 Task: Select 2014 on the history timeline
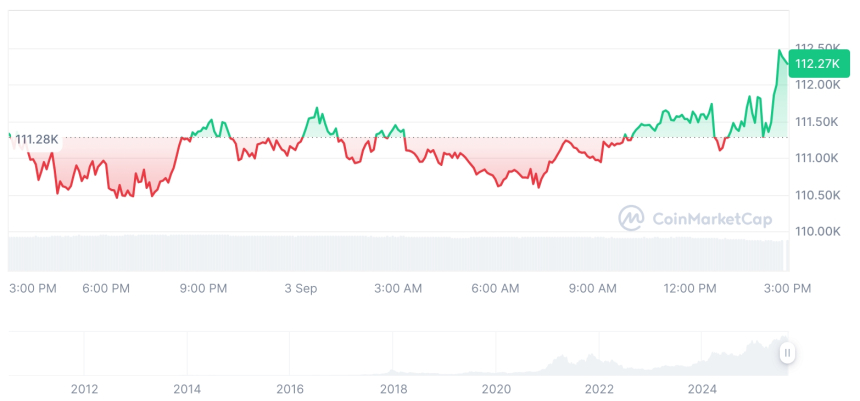click(x=186, y=388)
